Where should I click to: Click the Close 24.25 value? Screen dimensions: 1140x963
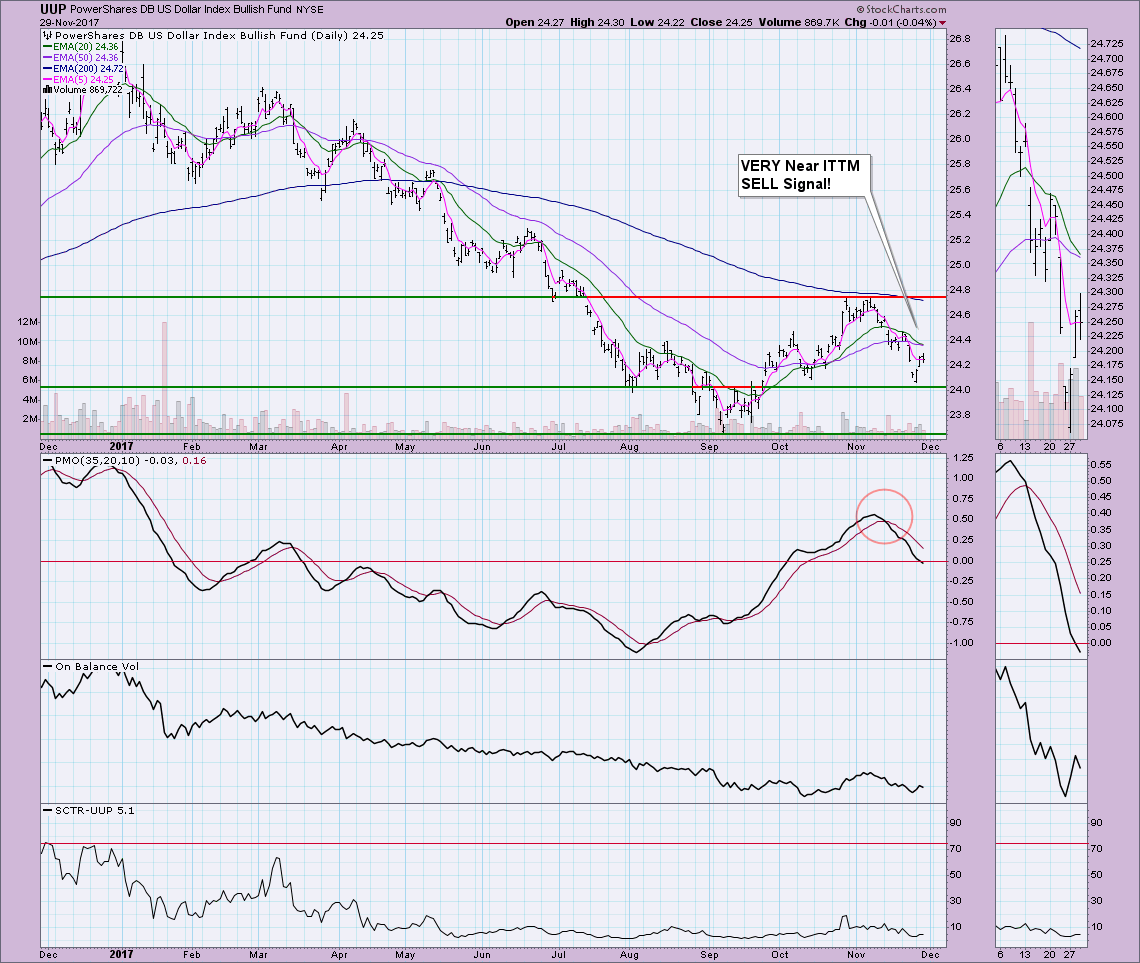click(721, 23)
